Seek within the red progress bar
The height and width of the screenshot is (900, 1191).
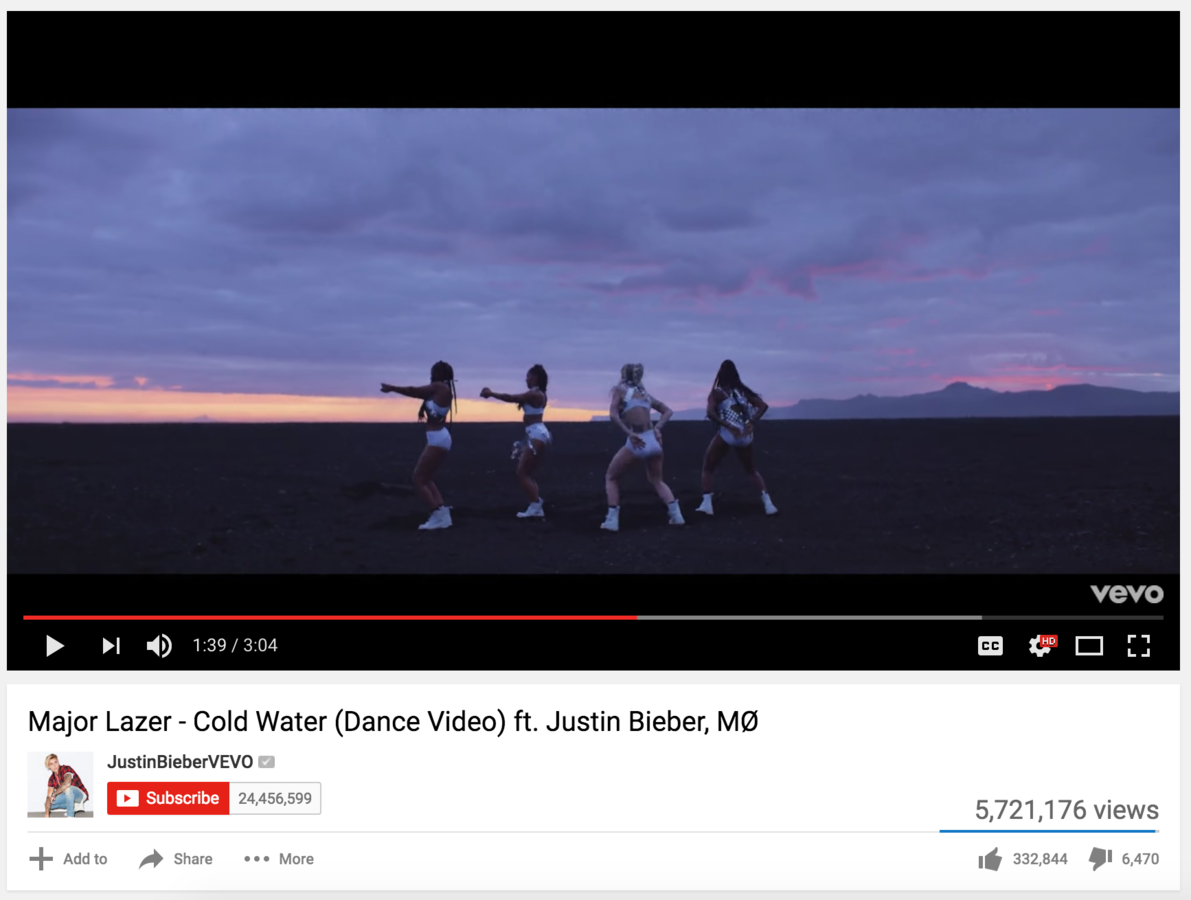tap(330, 617)
